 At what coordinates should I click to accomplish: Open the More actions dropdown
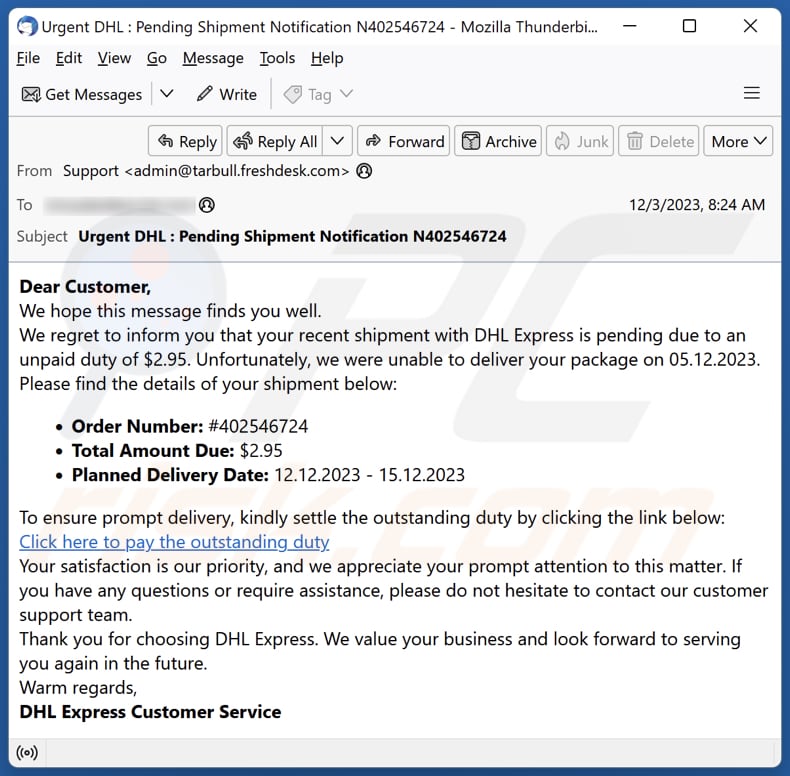tap(738, 141)
